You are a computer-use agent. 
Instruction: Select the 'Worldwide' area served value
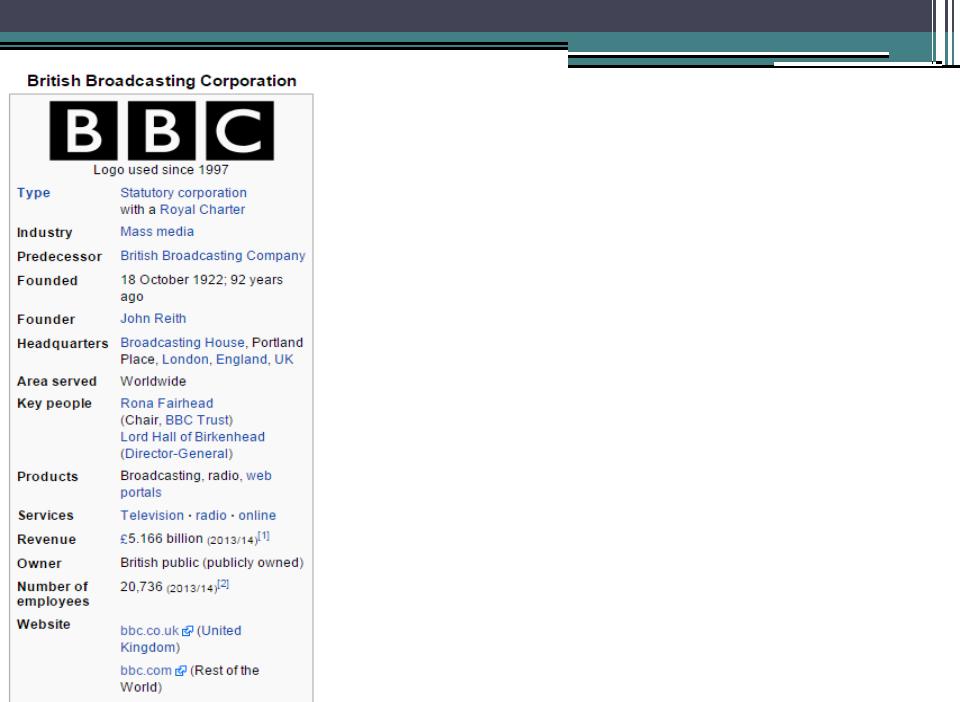point(153,381)
